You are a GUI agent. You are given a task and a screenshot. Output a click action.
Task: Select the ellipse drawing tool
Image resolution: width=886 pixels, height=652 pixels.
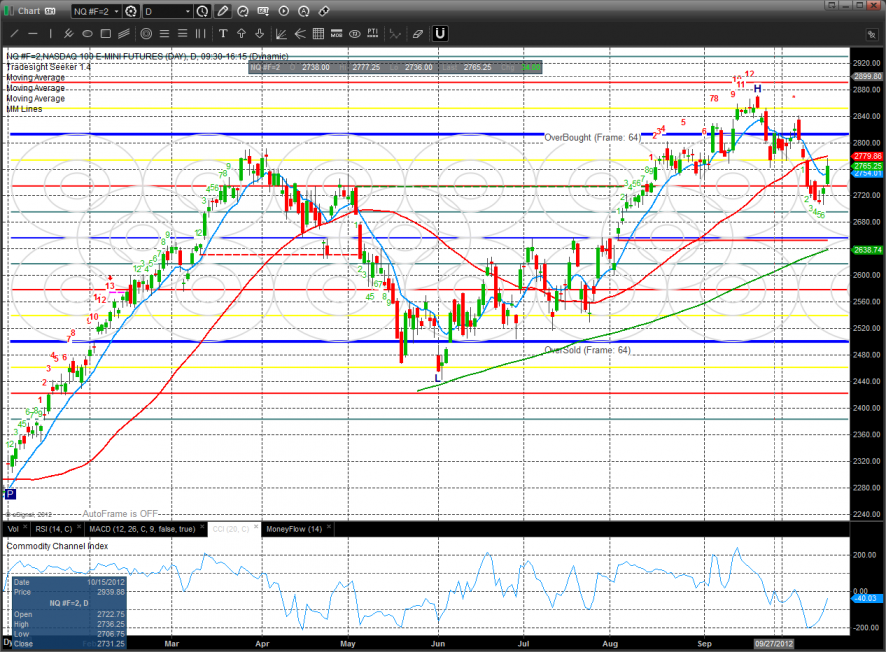(x=87, y=34)
